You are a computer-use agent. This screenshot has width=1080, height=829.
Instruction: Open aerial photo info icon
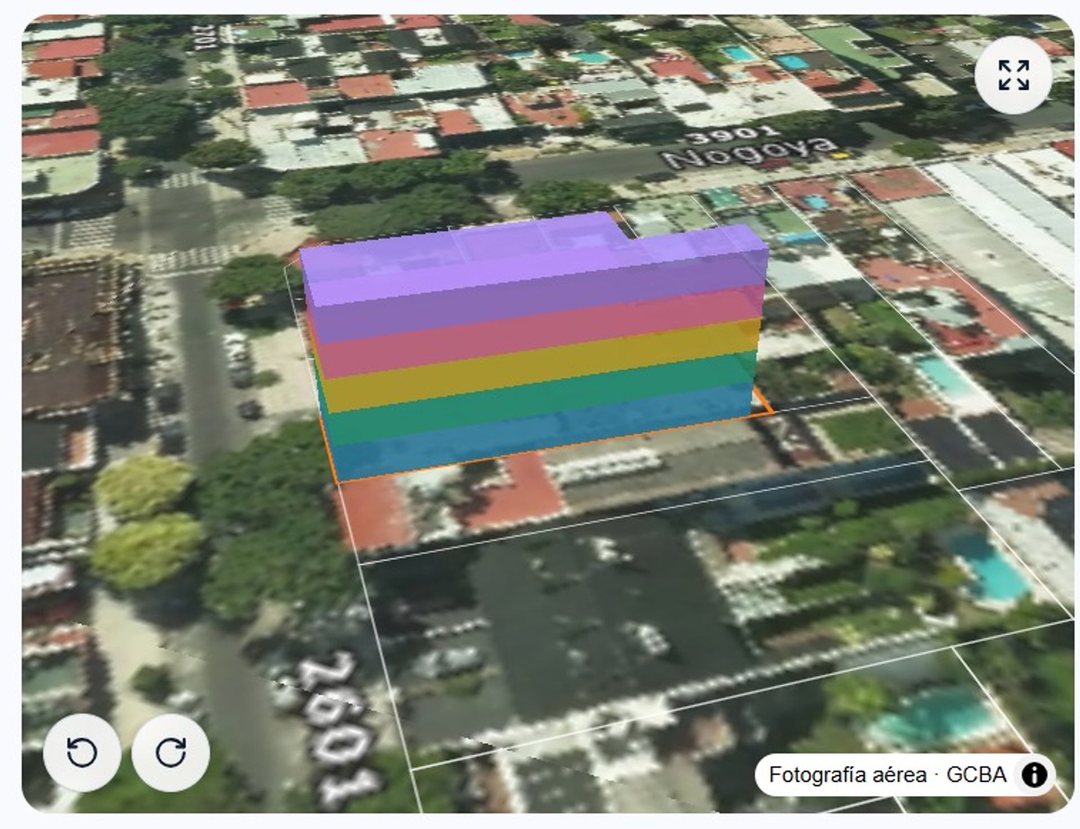[1035, 775]
